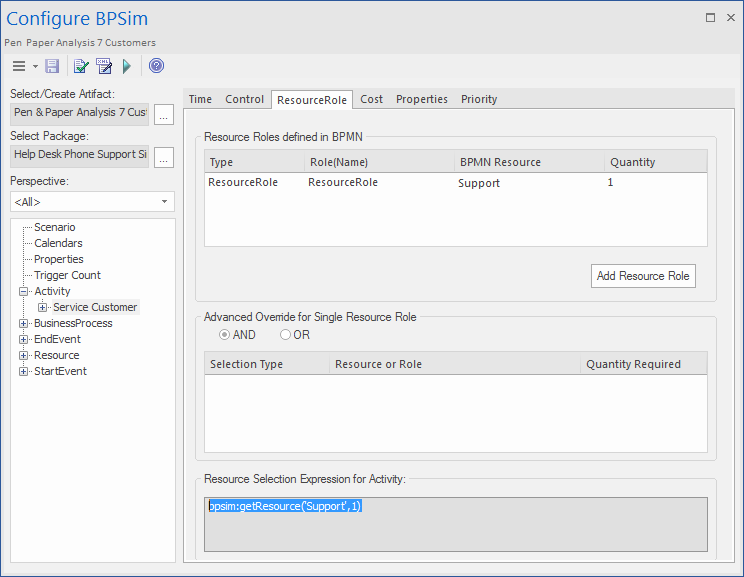This screenshot has height=577, width=744.
Task: Click the Resource Selection Expression text field
Action: (455, 524)
